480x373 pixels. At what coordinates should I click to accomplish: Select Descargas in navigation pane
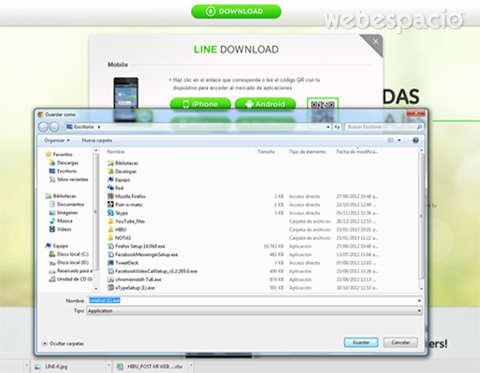tap(64, 163)
